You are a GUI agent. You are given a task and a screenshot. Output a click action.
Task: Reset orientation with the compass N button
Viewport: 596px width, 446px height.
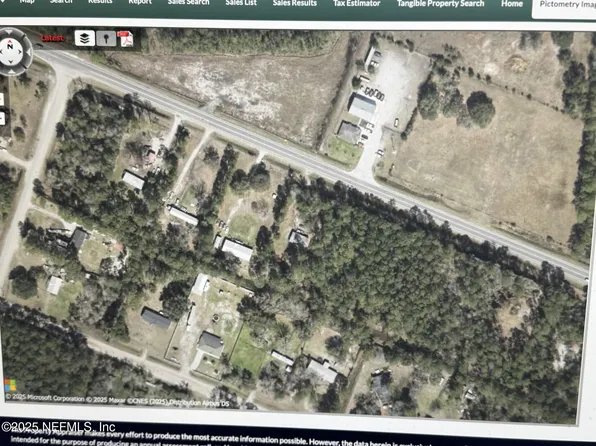click(10, 47)
